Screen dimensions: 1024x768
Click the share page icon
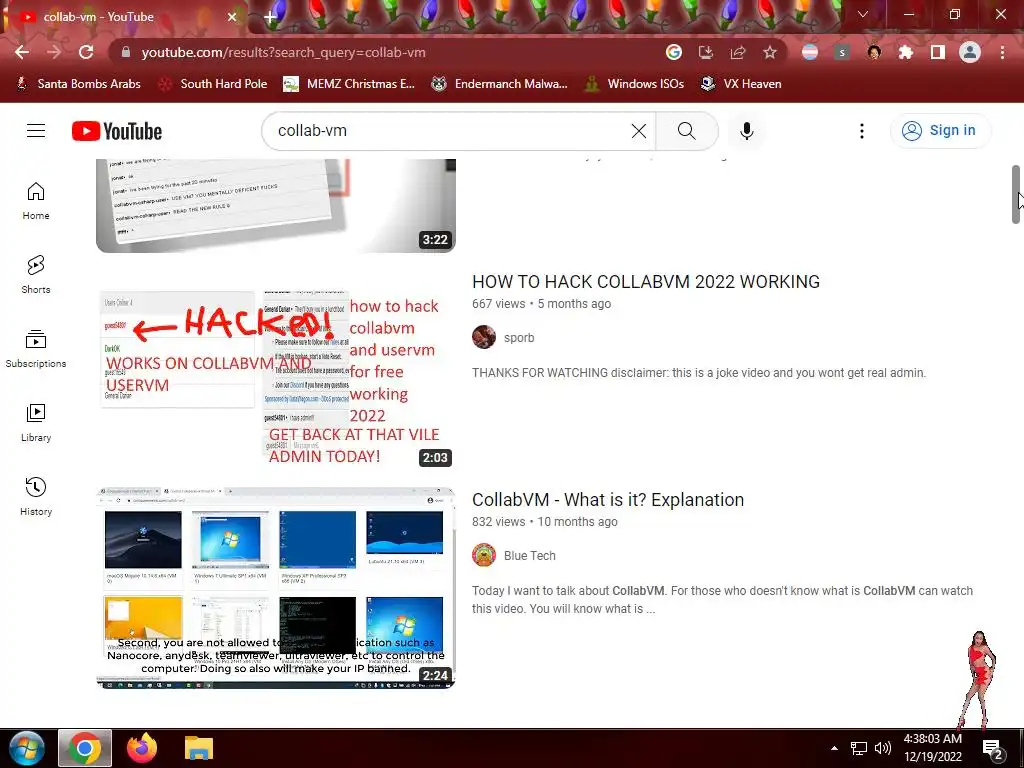pos(738,52)
